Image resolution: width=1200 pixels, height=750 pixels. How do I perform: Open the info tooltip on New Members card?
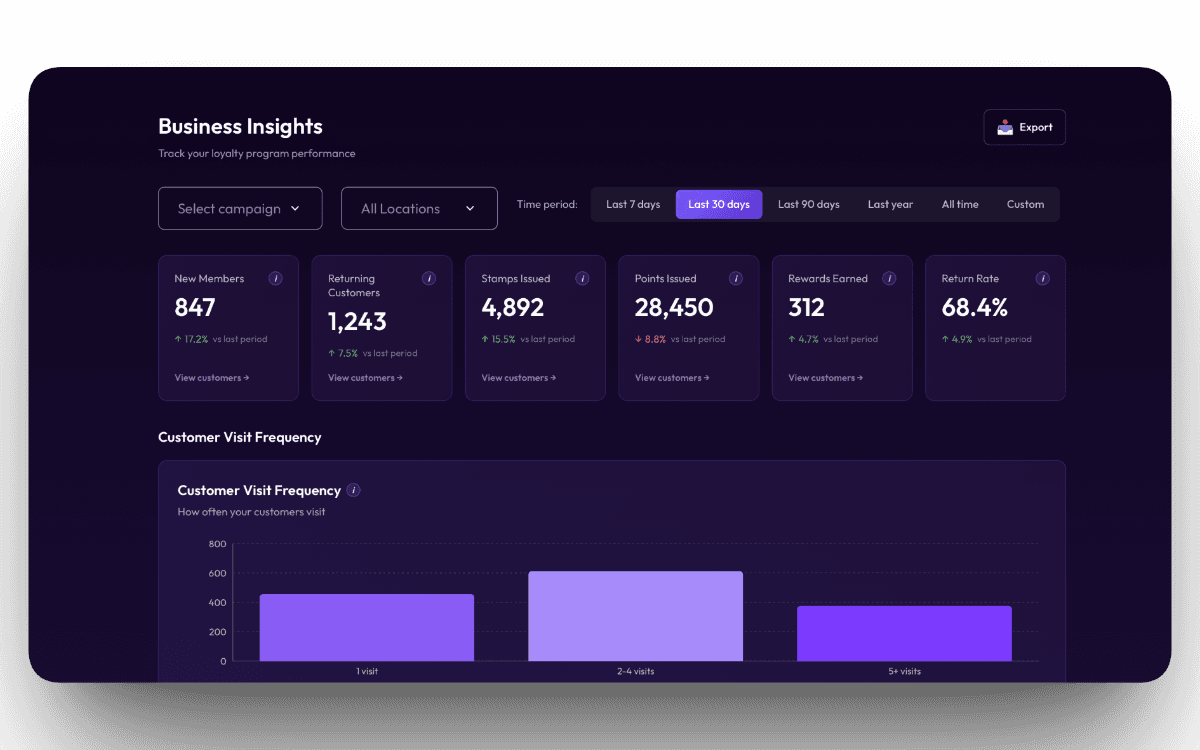275,278
